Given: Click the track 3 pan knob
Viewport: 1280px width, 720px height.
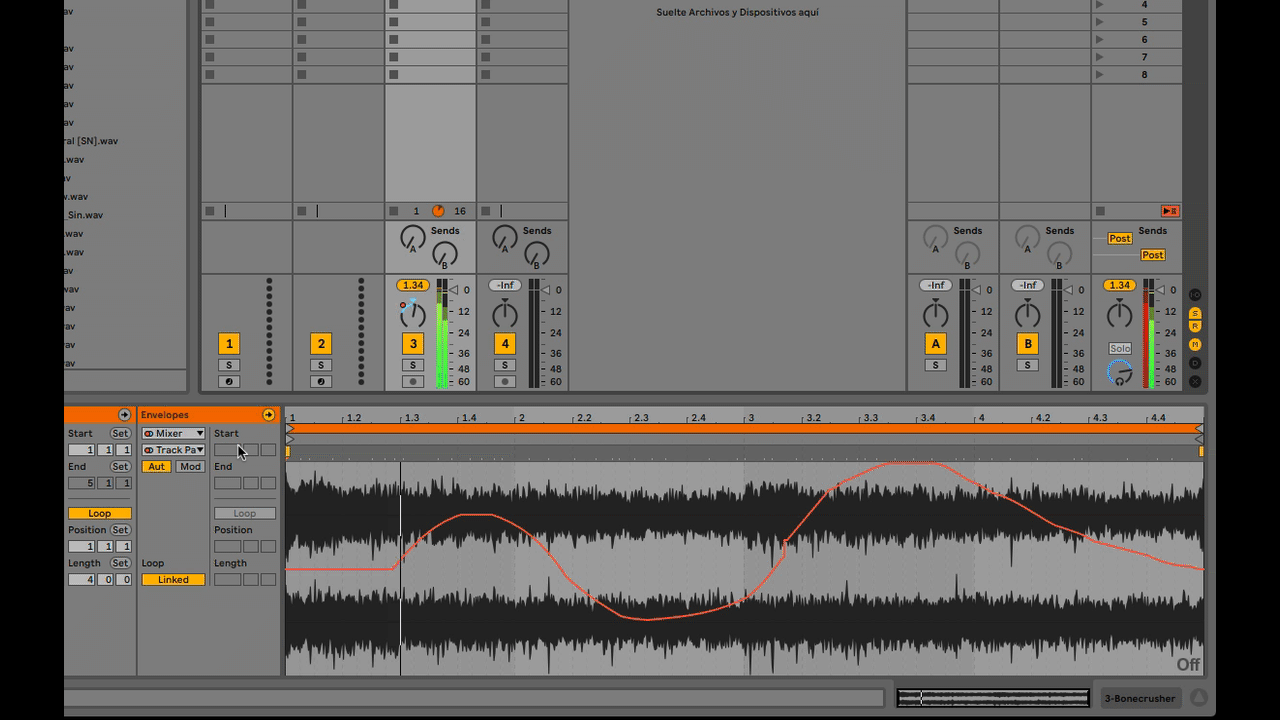Looking at the screenshot, I should pos(412,315).
